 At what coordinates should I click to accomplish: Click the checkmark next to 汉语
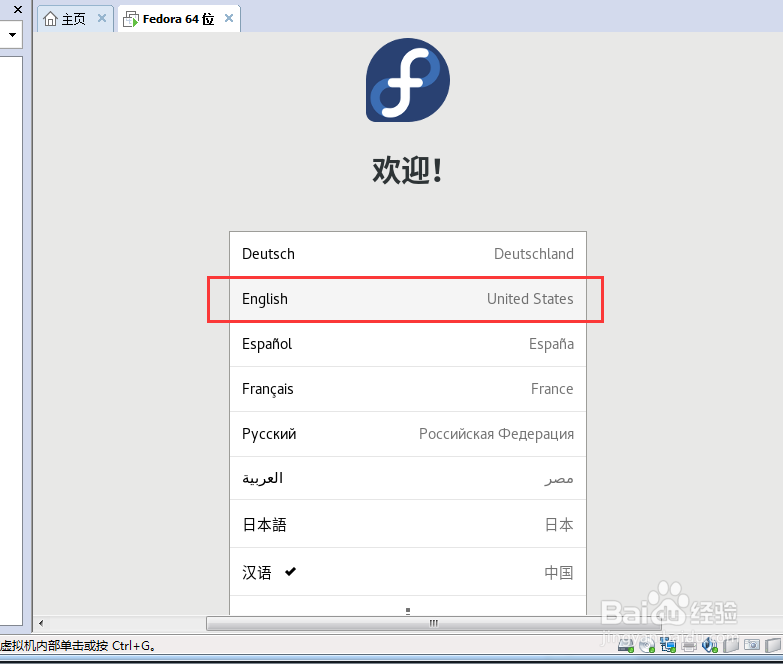coord(290,571)
